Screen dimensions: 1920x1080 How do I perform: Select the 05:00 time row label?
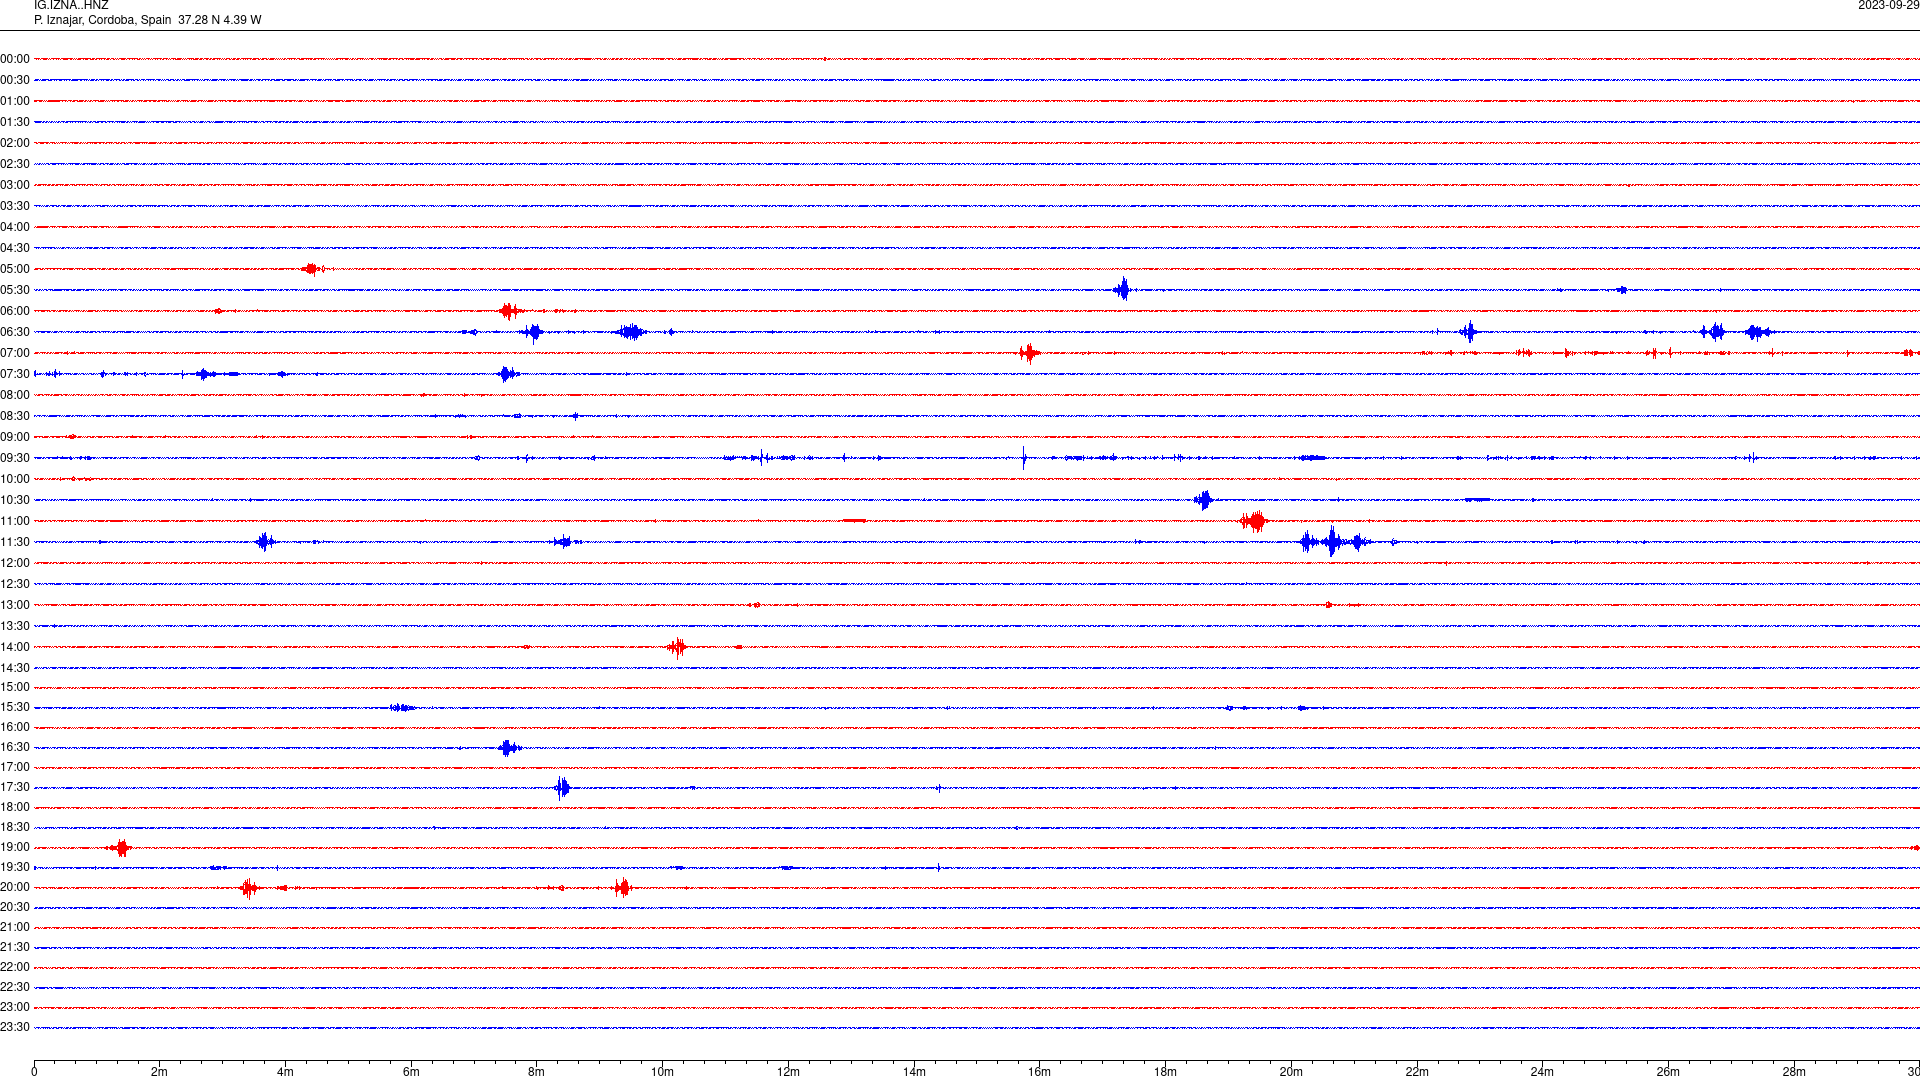pos(15,269)
